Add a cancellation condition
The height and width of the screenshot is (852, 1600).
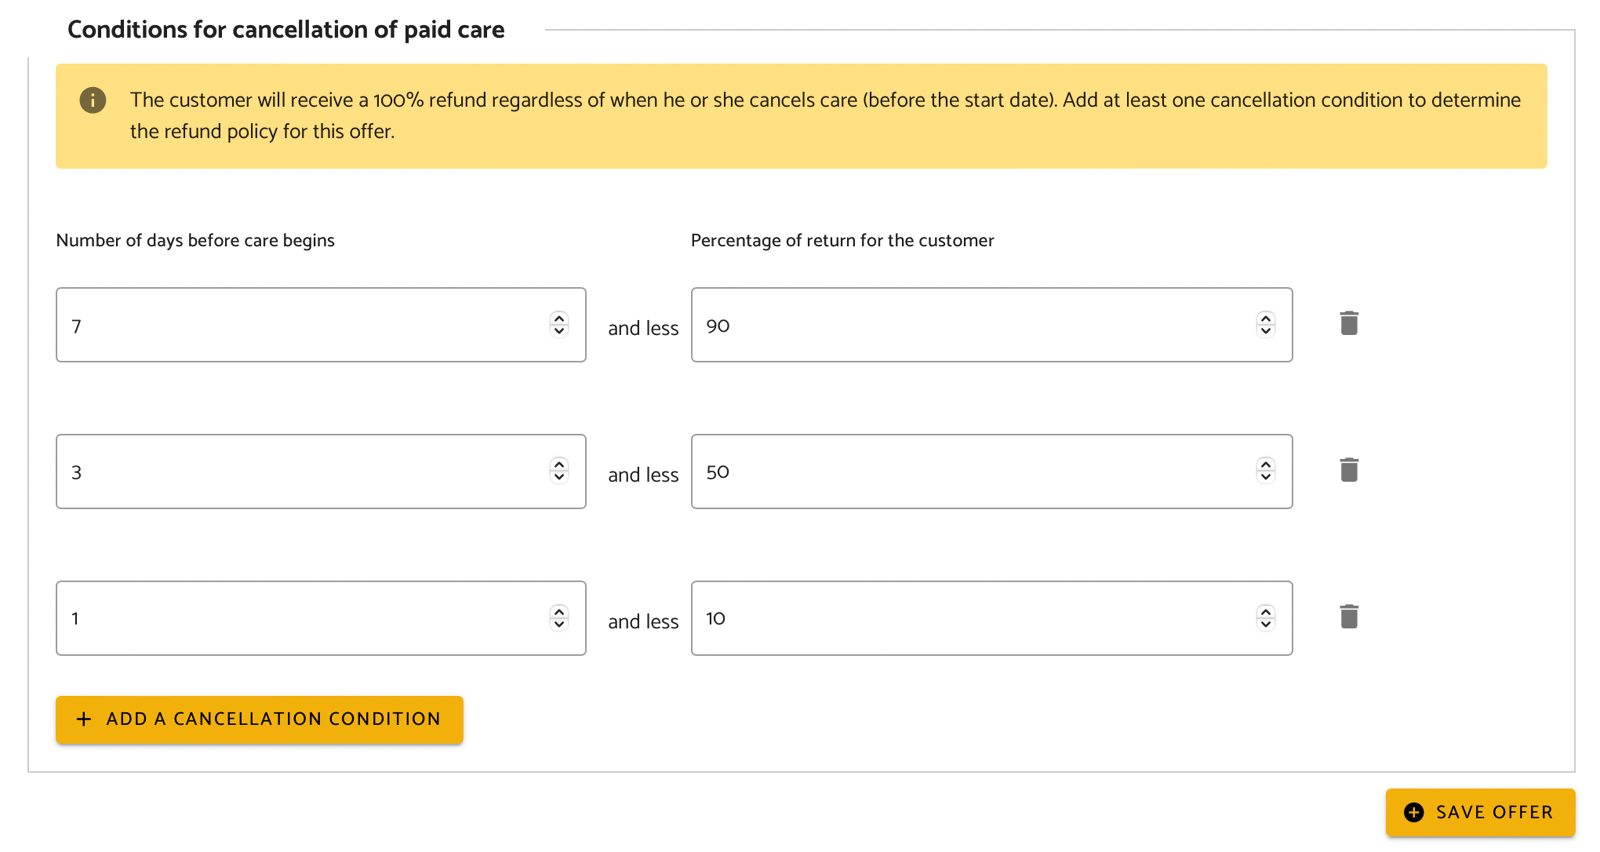(x=259, y=719)
